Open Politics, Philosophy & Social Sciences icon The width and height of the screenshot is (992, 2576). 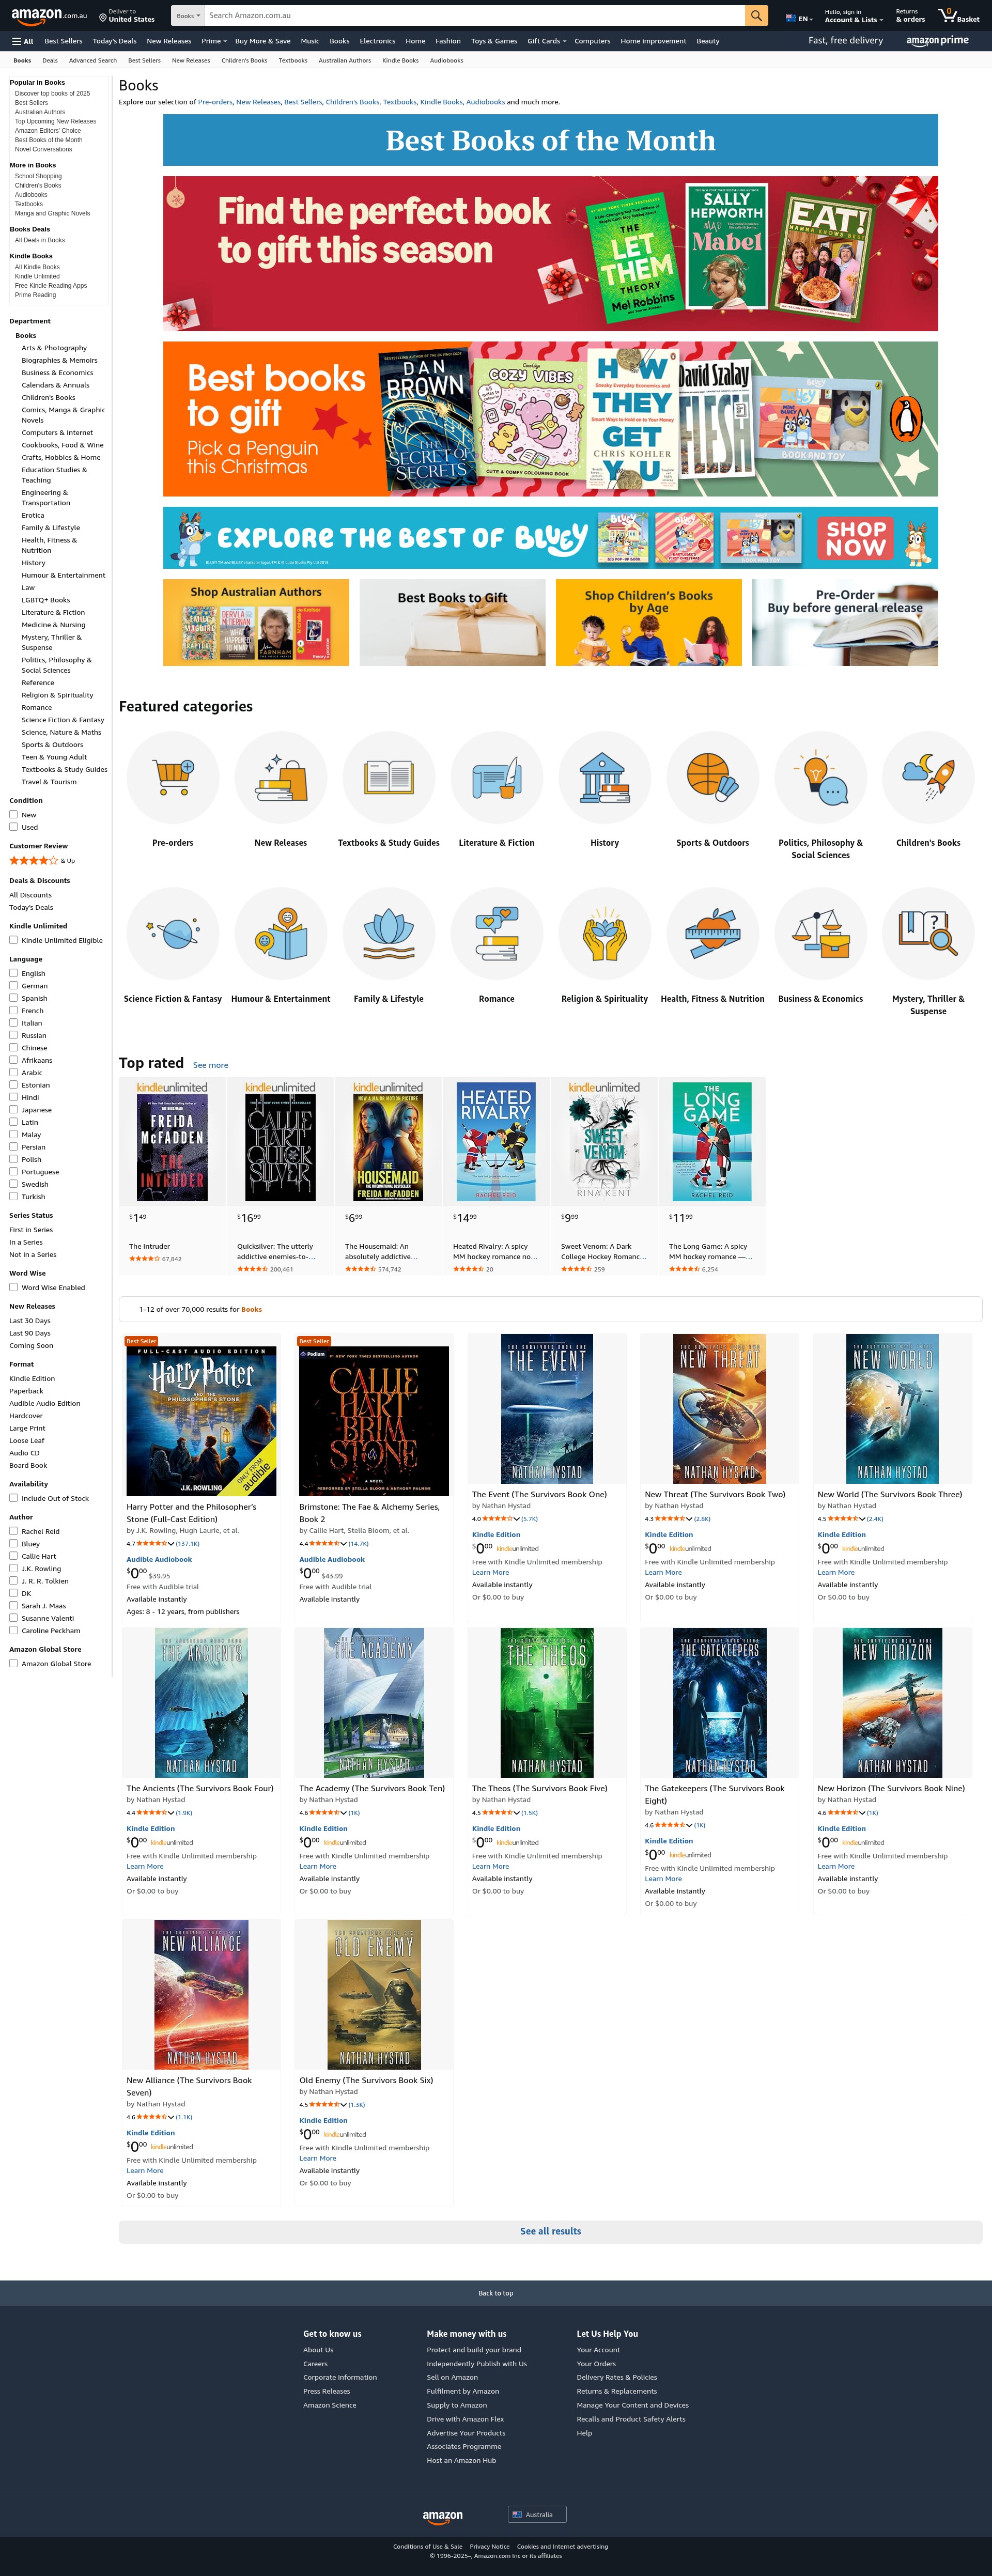pyautogui.click(x=821, y=777)
